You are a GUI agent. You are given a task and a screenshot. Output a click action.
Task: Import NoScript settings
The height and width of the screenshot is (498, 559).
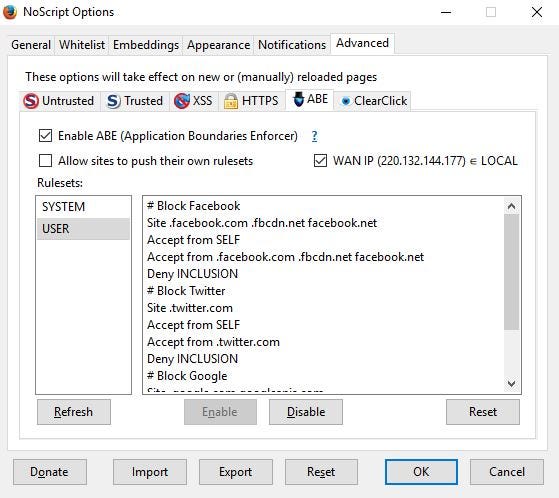(x=150, y=472)
